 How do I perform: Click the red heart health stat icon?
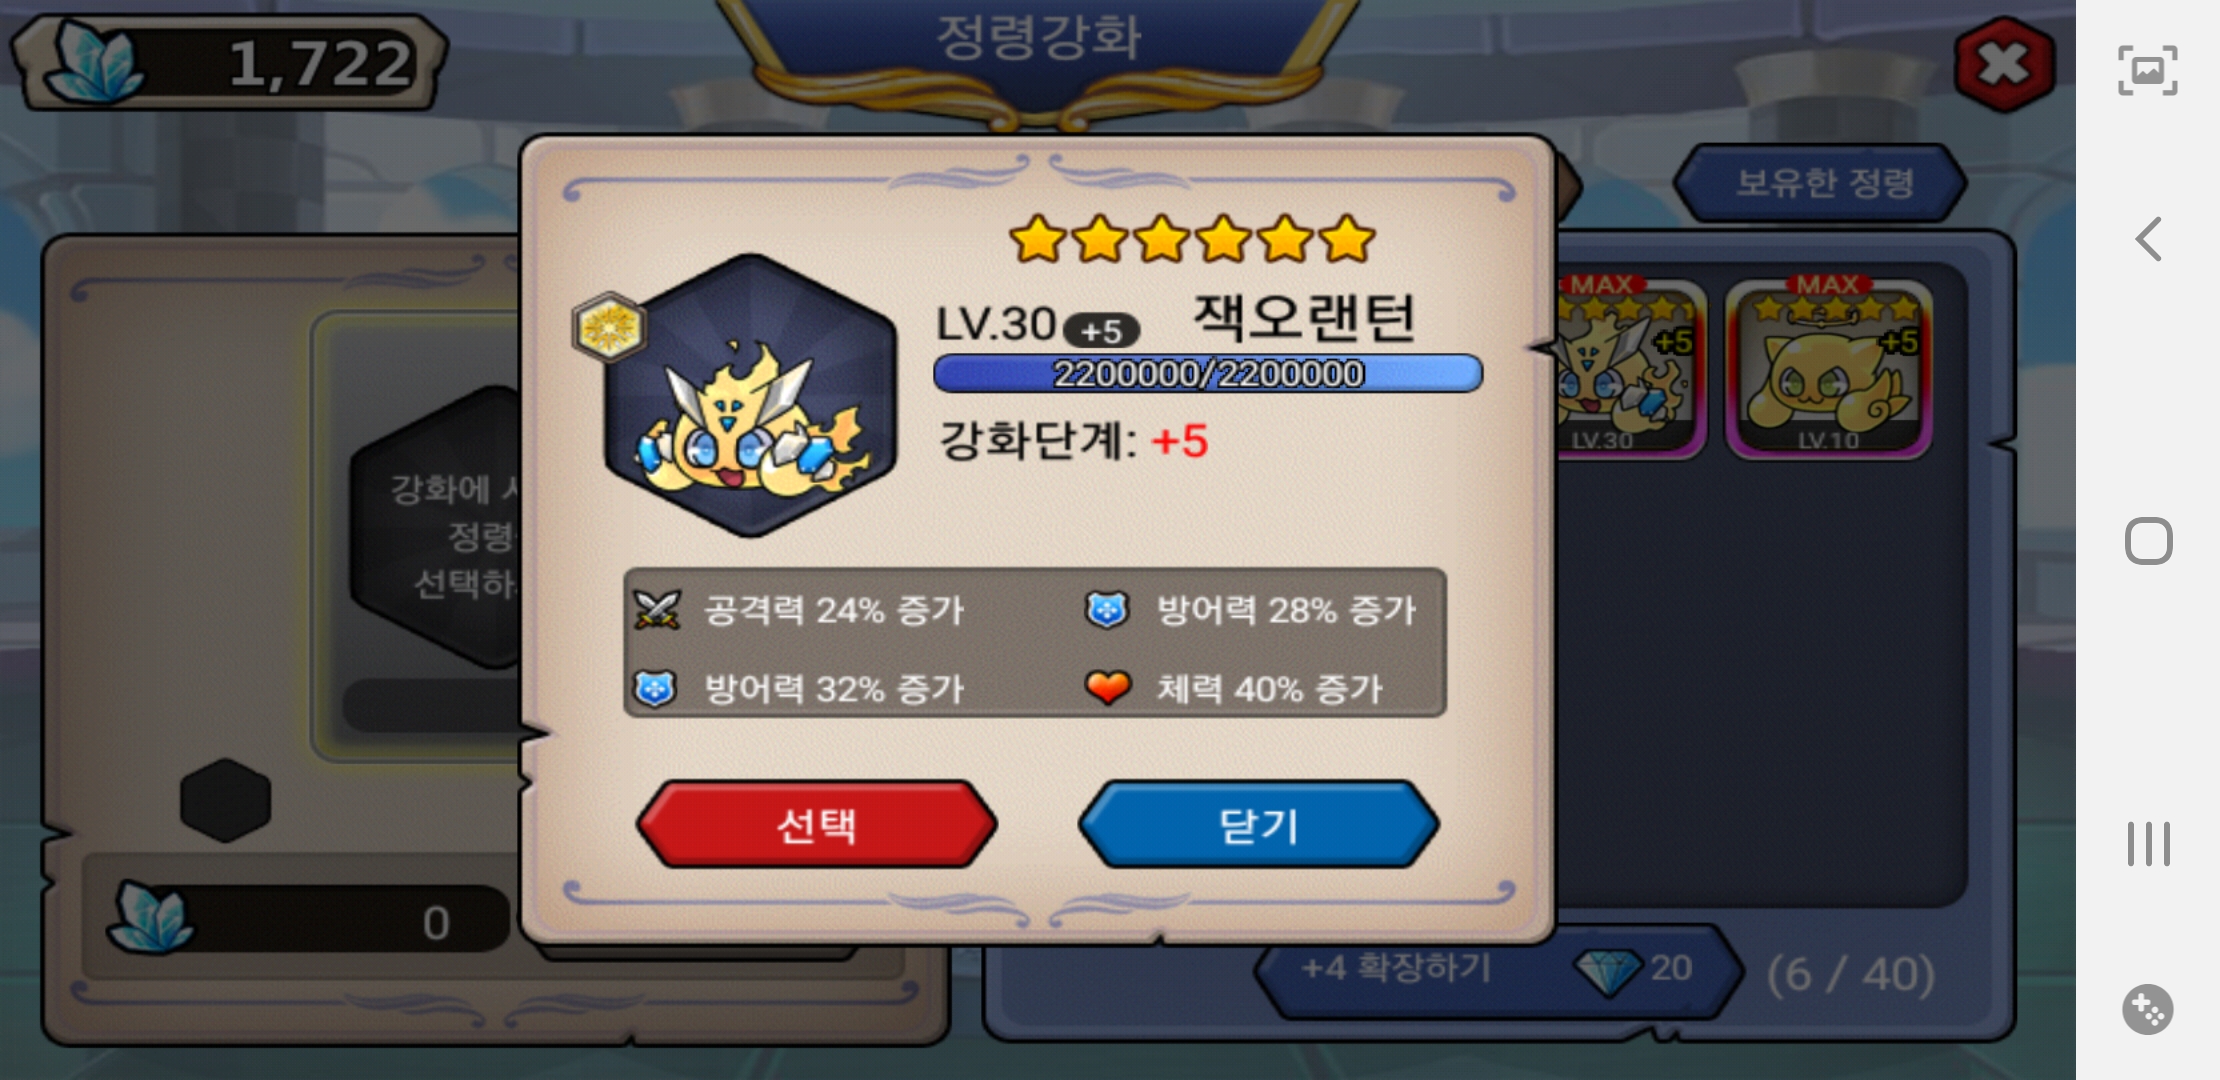click(x=1107, y=687)
